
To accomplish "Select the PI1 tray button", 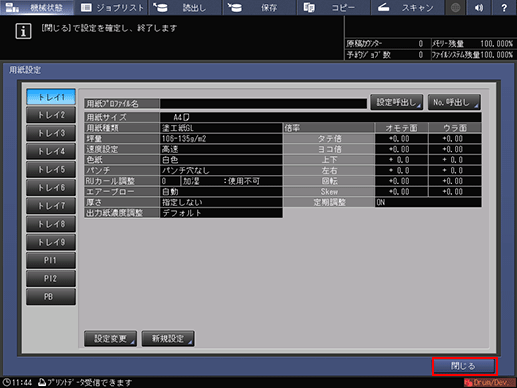I will coord(51,260).
